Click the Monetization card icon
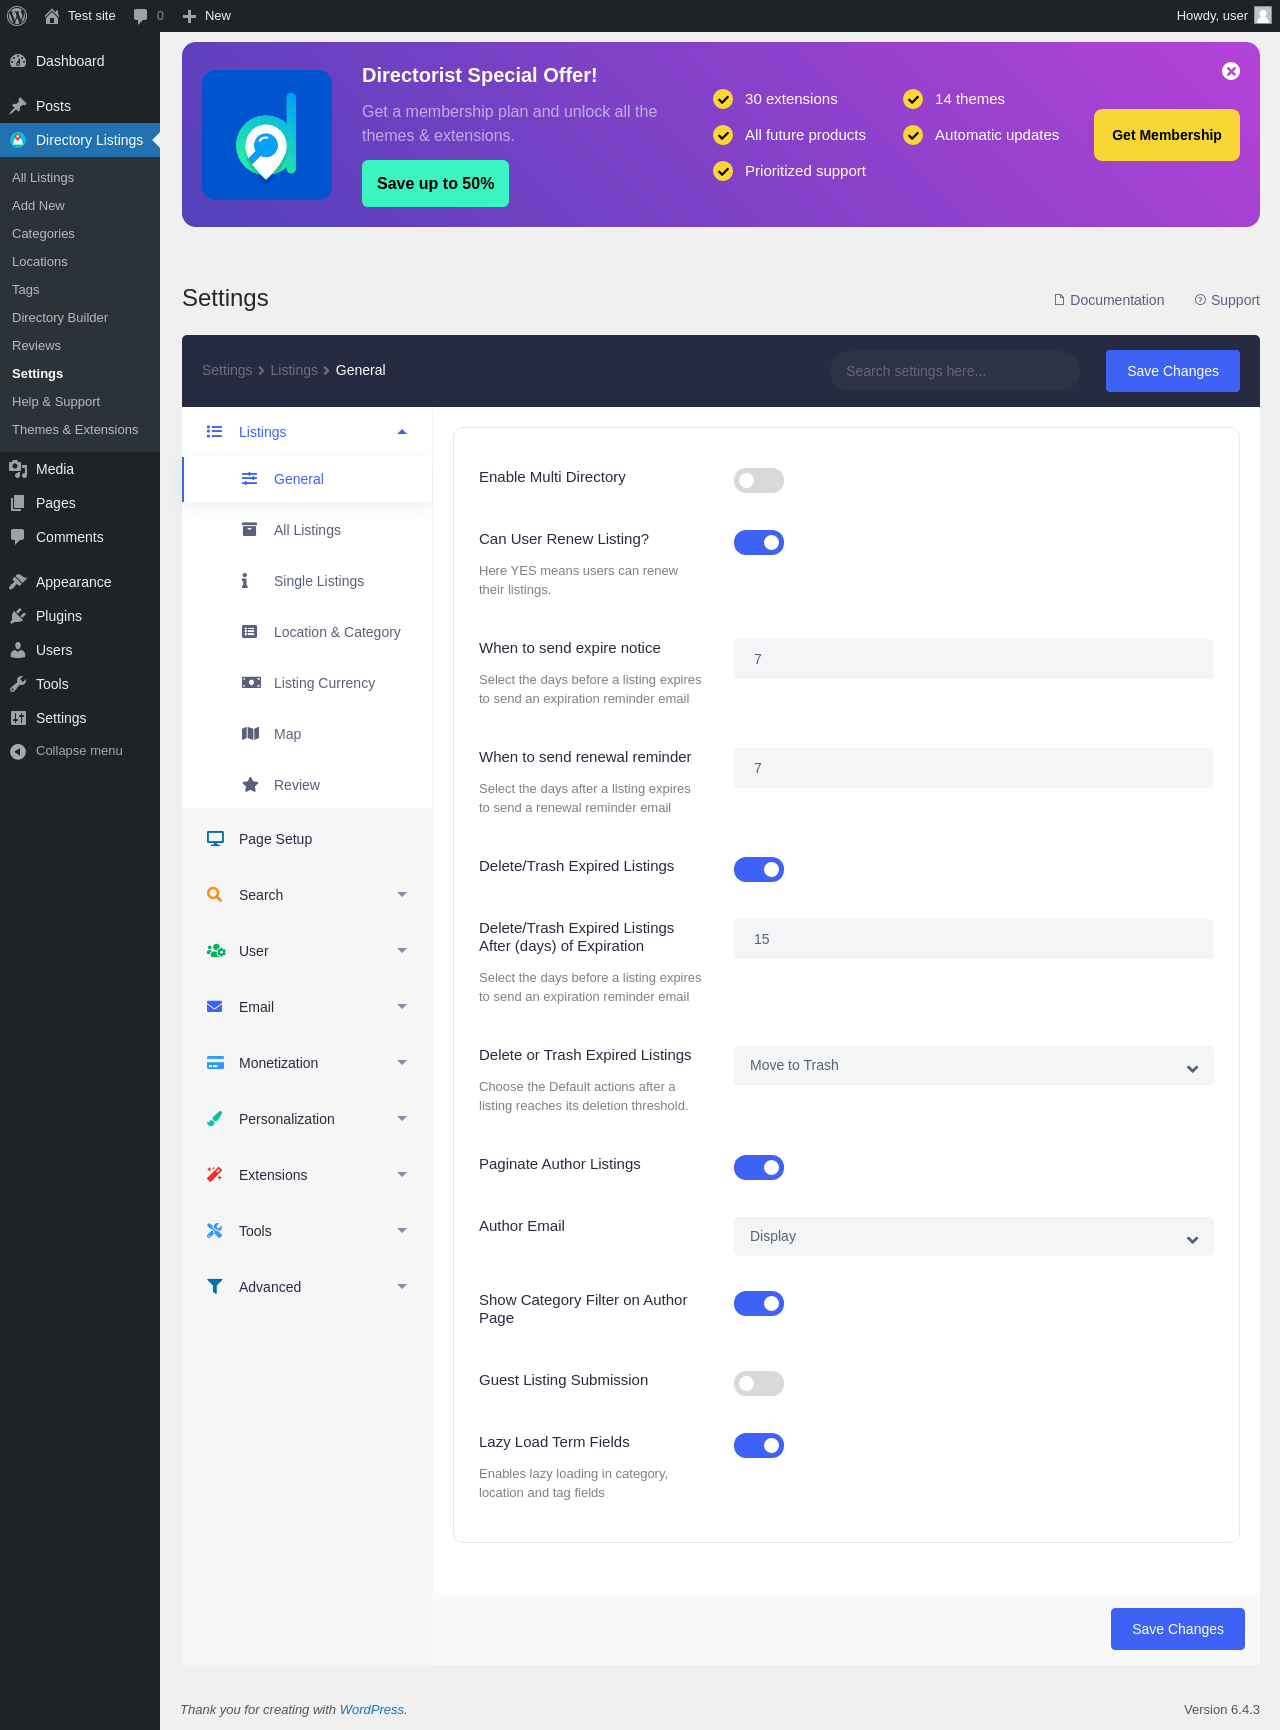The height and width of the screenshot is (1730, 1280). pyautogui.click(x=215, y=1063)
